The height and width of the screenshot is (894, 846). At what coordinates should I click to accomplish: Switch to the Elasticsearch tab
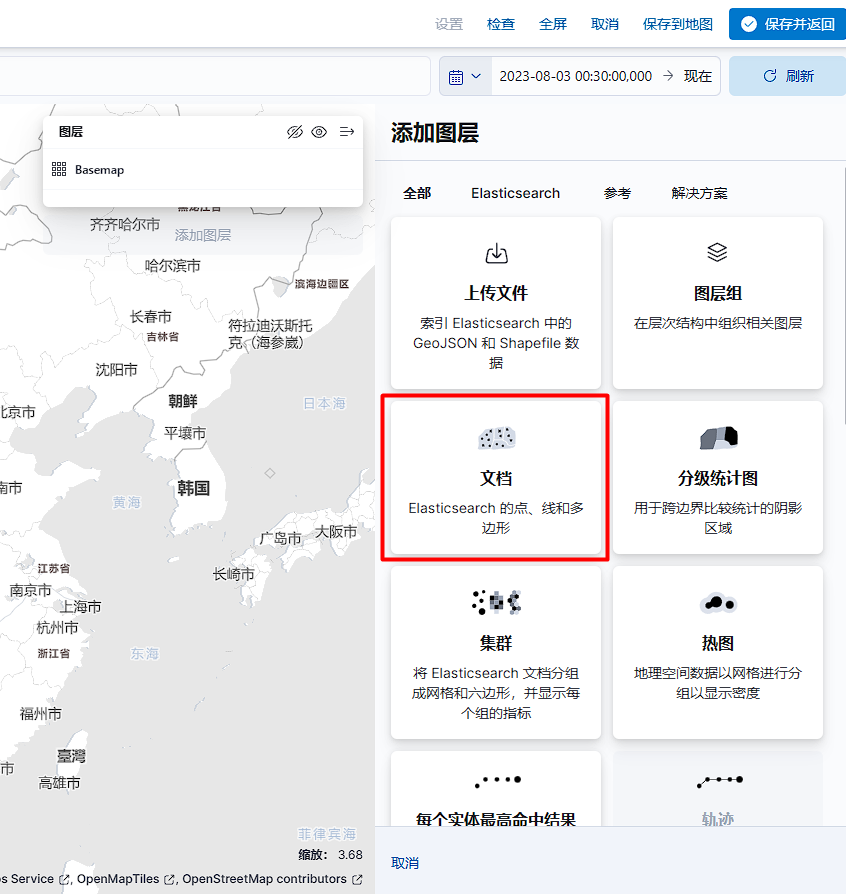click(x=515, y=193)
